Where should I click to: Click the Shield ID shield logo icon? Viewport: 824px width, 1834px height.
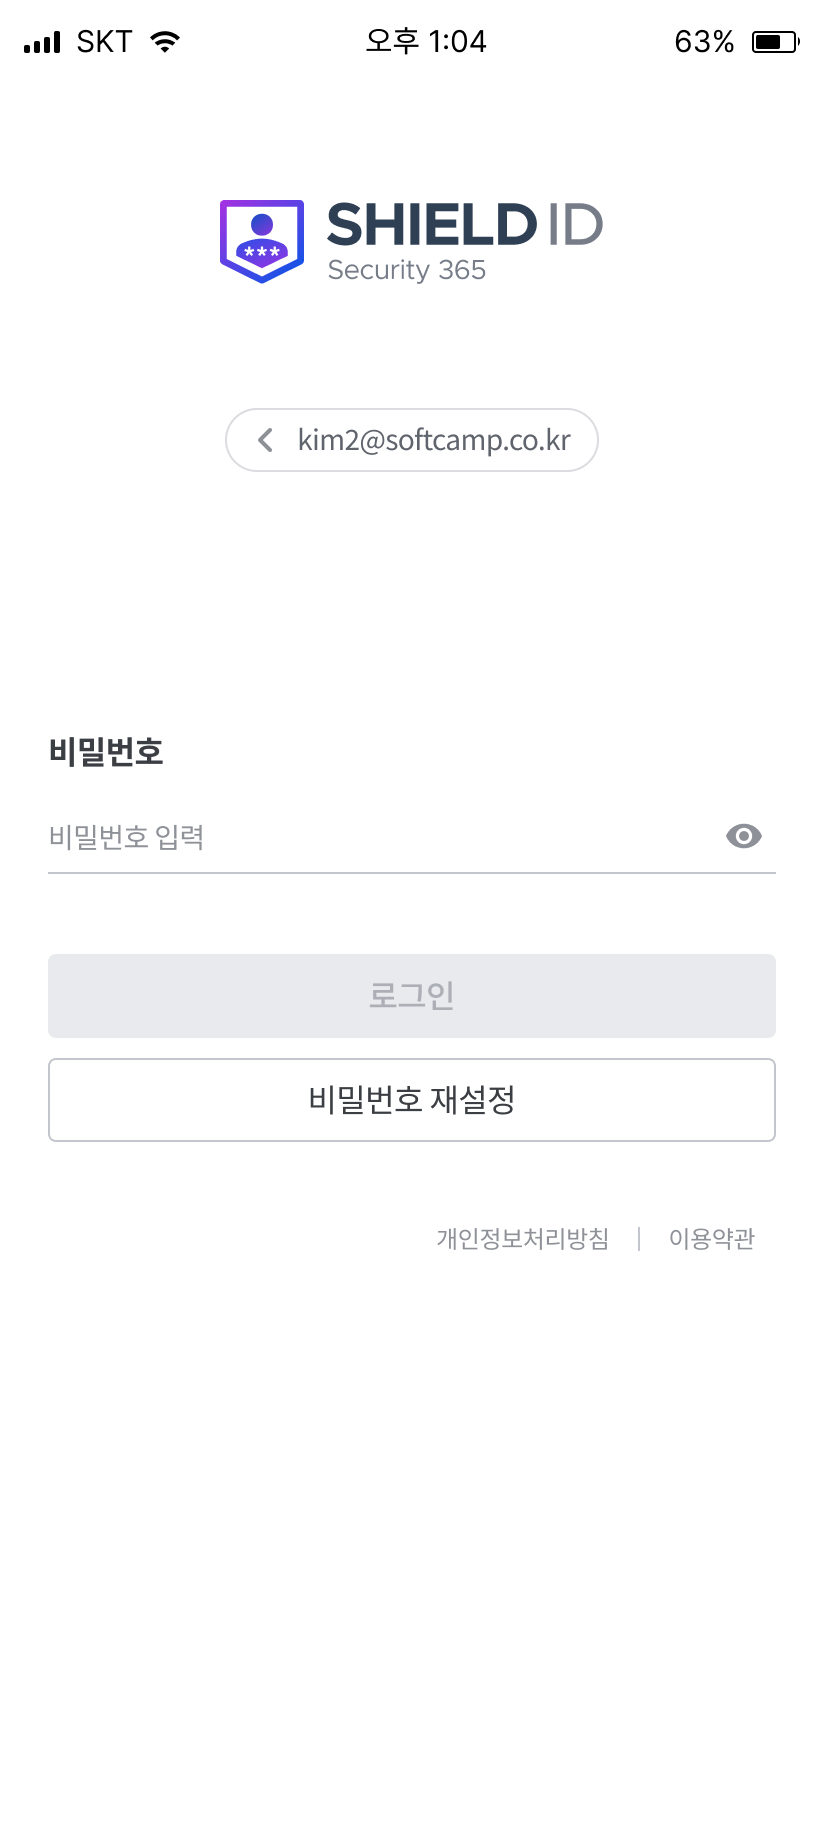tap(262, 241)
